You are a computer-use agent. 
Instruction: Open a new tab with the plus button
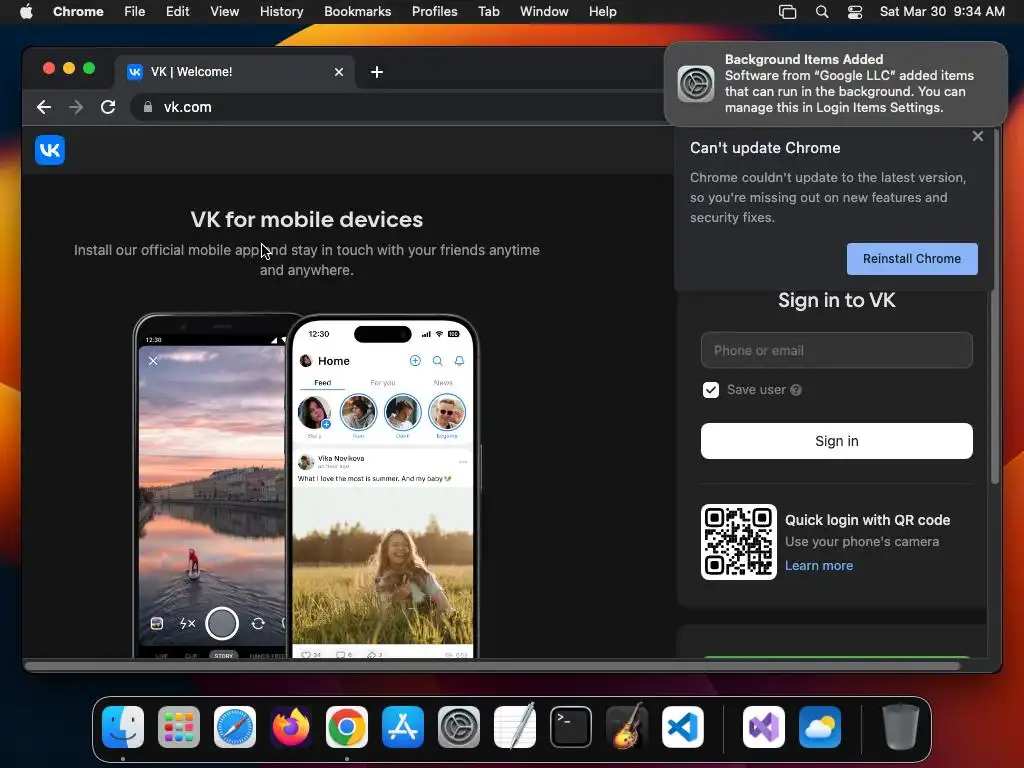377,72
